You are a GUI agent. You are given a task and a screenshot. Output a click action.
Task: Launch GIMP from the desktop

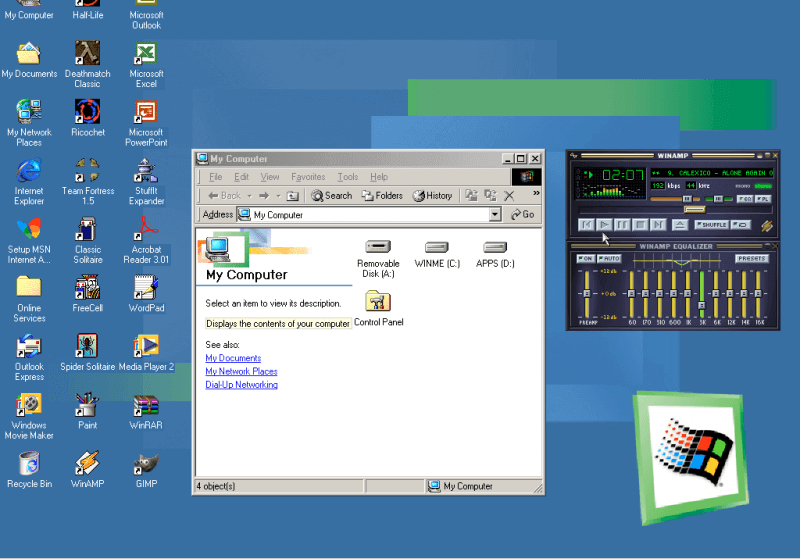click(x=146, y=470)
